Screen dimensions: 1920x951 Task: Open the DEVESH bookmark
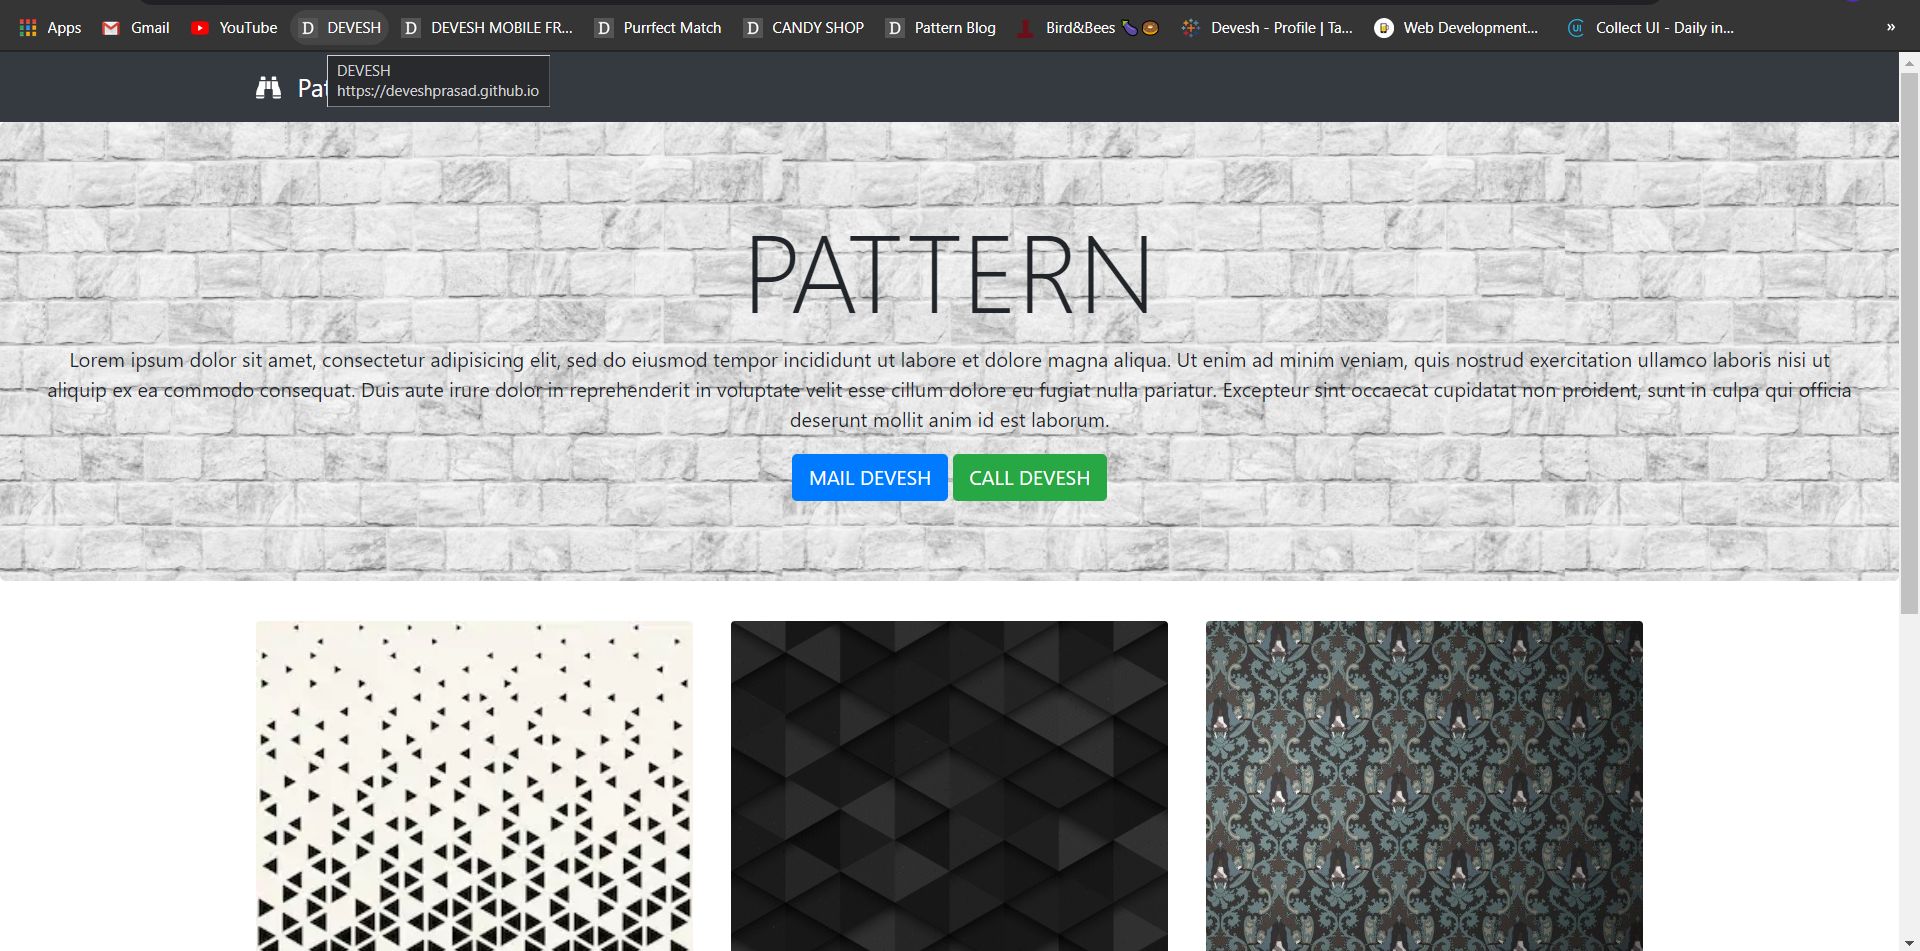340,28
